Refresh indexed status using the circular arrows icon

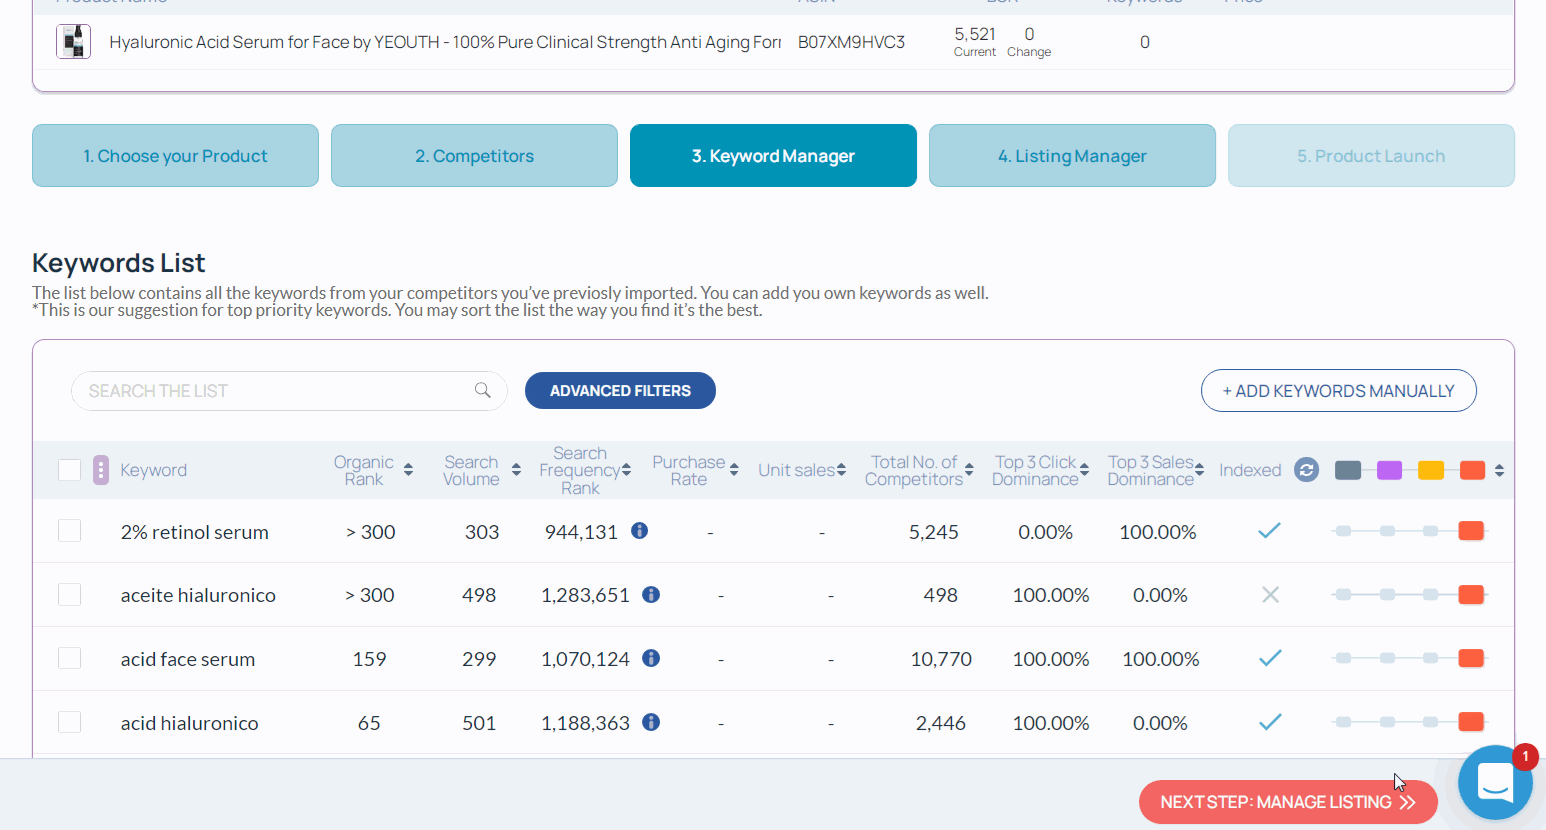coord(1306,470)
